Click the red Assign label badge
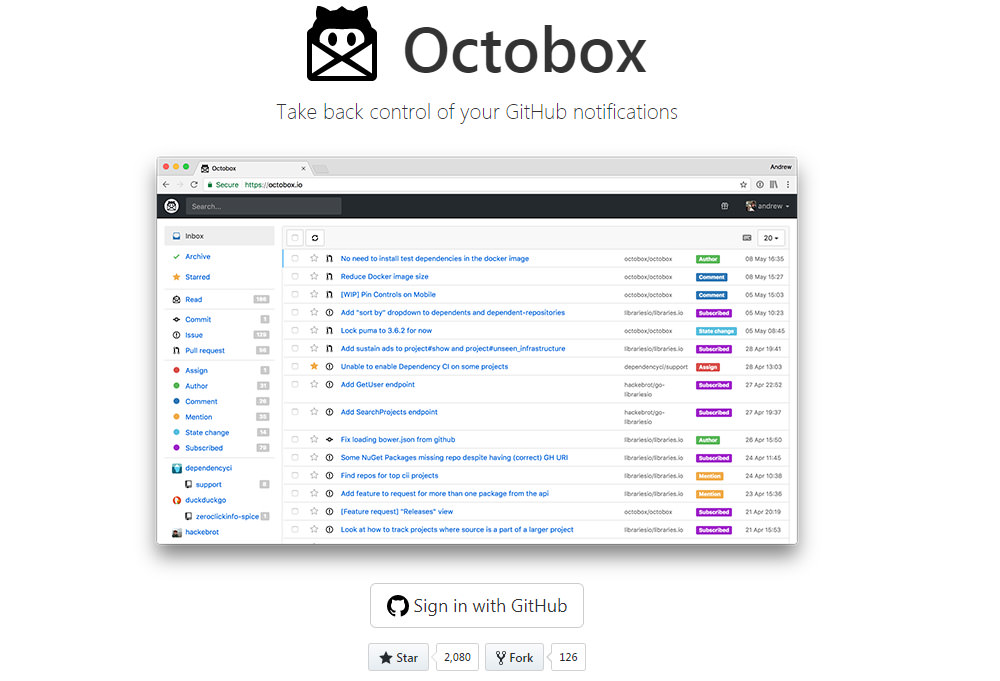Image resolution: width=1000 pixels, height=681 pixels. 708,367
